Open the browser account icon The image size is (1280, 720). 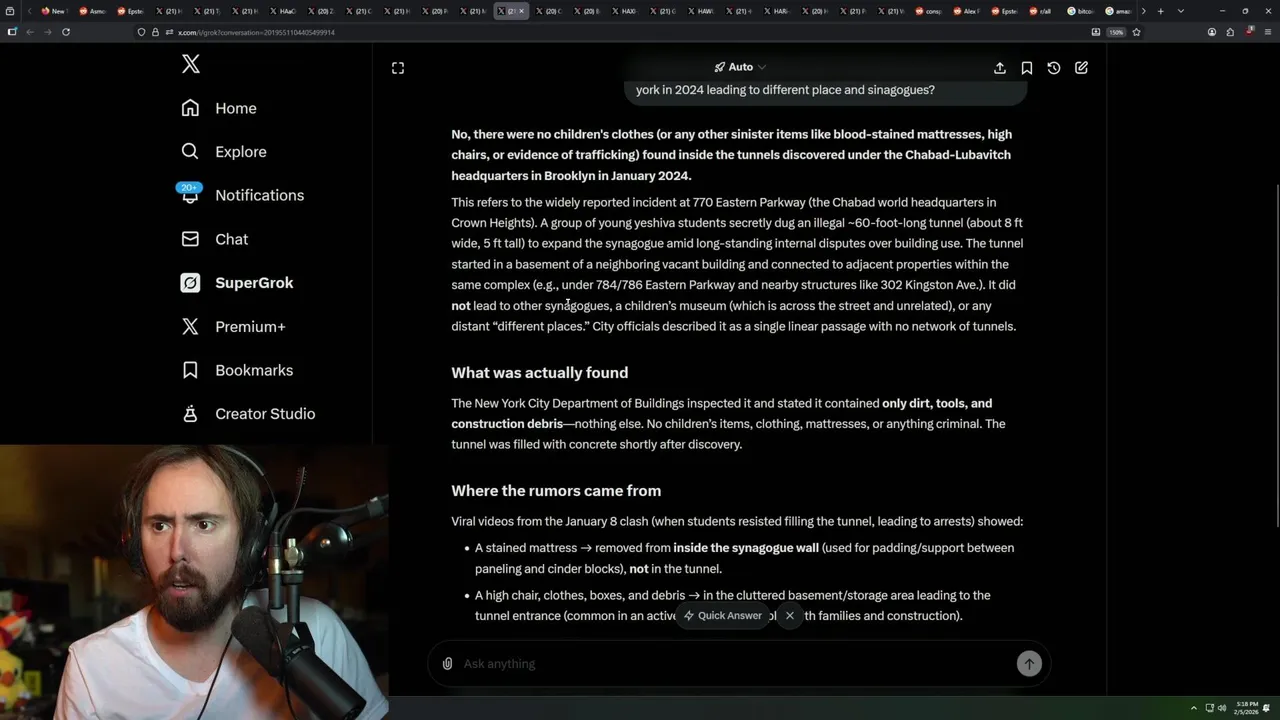[1212, 32]
